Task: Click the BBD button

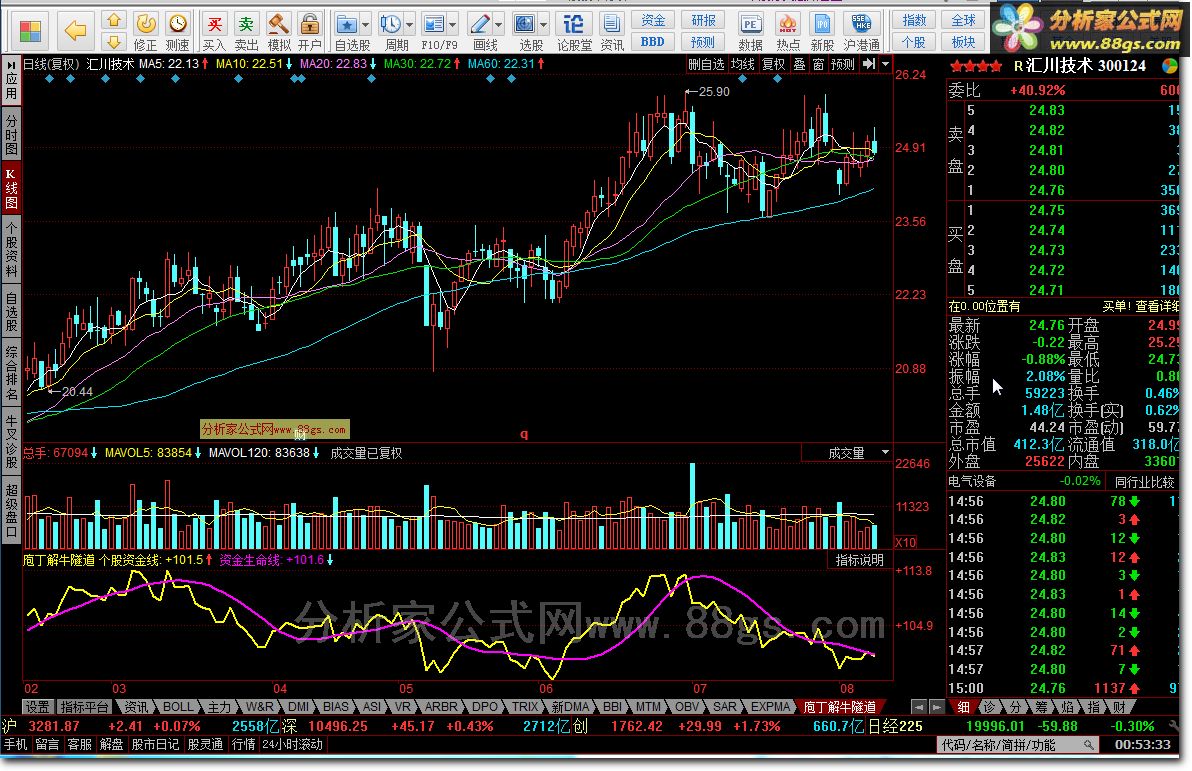Action: tap(653, 42)
